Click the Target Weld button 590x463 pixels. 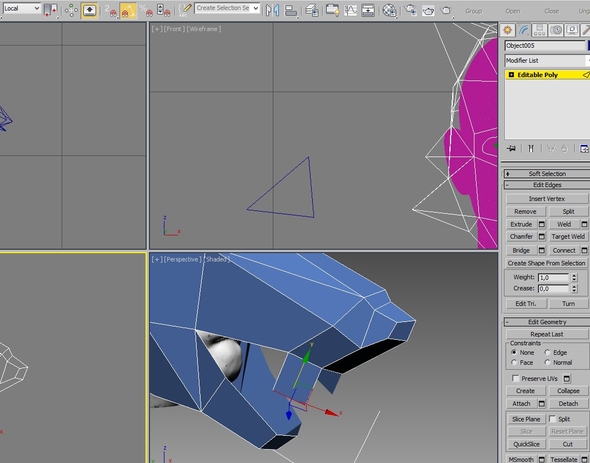coord(568,236)
